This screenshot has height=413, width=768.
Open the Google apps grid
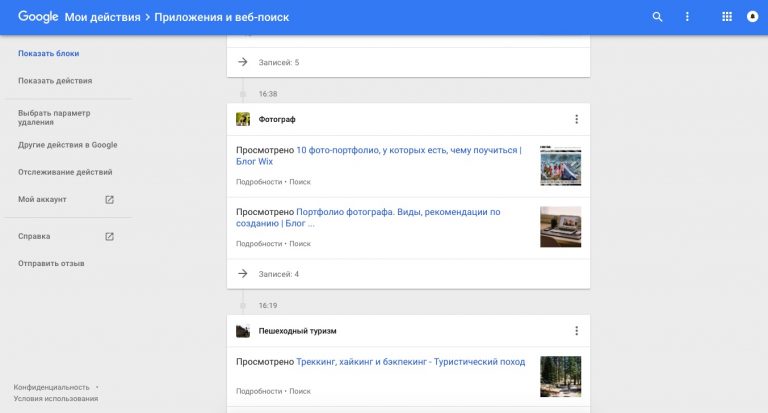(x=726, y=17)
